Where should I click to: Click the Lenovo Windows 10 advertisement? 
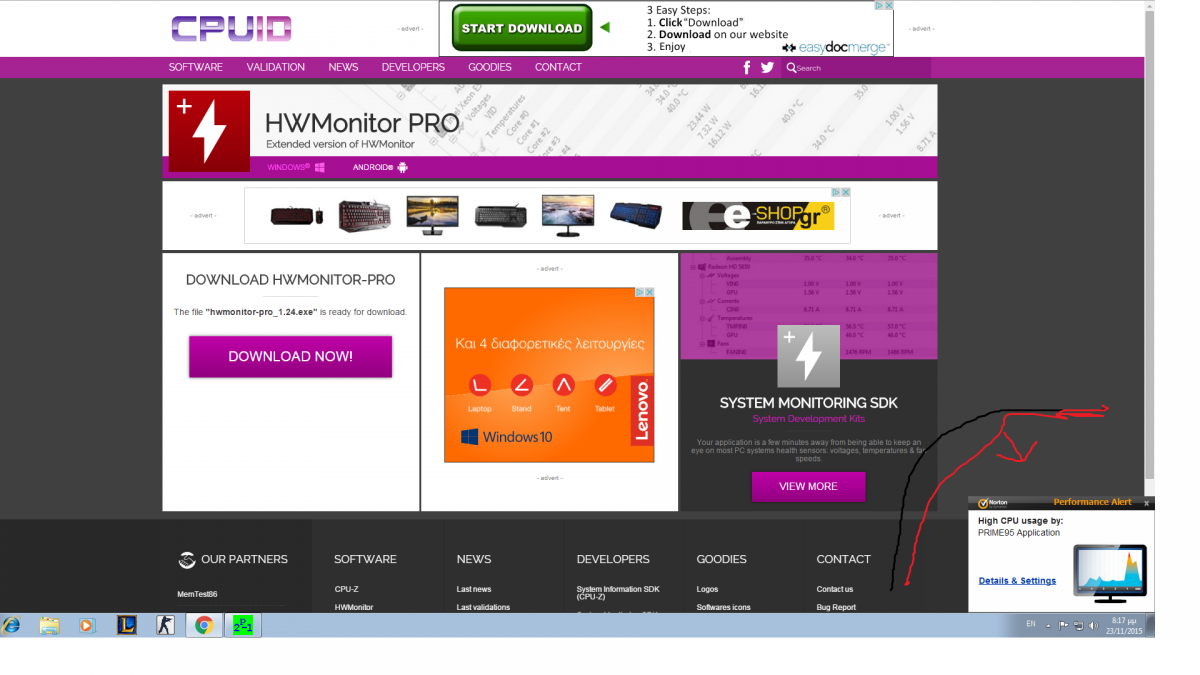[x=549, y=375]
